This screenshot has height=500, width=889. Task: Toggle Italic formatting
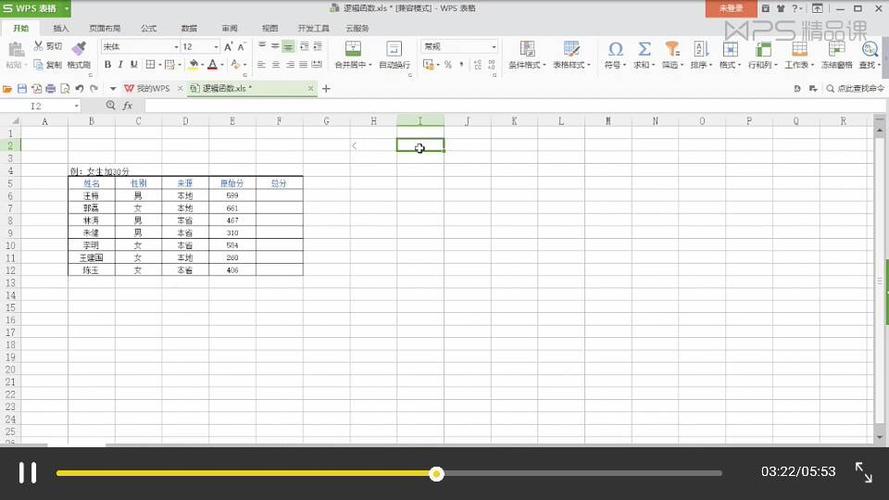(120, 65)
